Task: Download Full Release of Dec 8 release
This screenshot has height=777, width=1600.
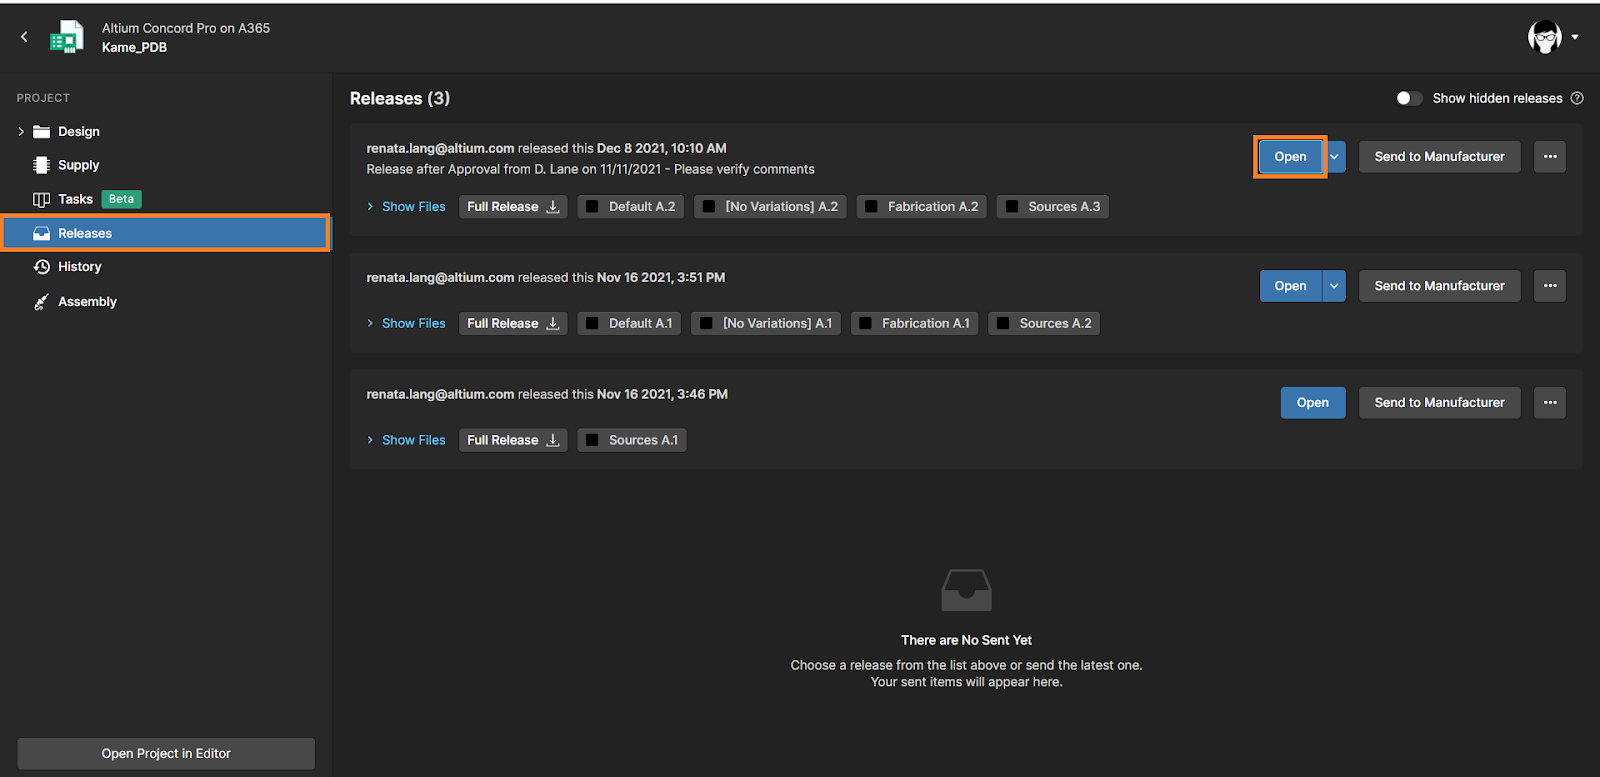Action: tap(512, 207)
